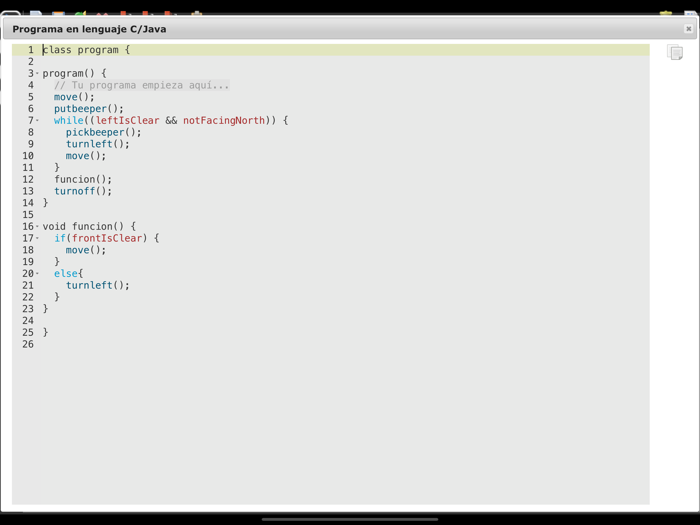
Task: Collapse the while loop fold arrow
Action: (x=38, y=121)
